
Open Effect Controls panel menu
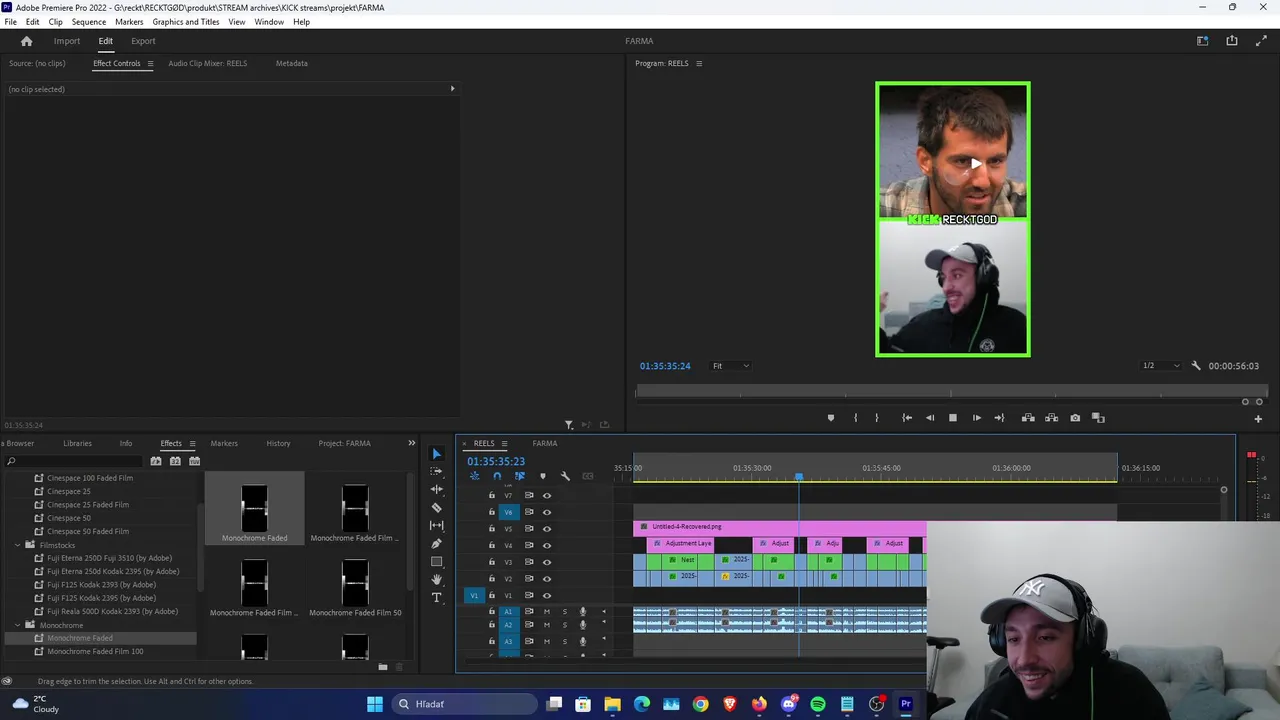tap(150, 63)
